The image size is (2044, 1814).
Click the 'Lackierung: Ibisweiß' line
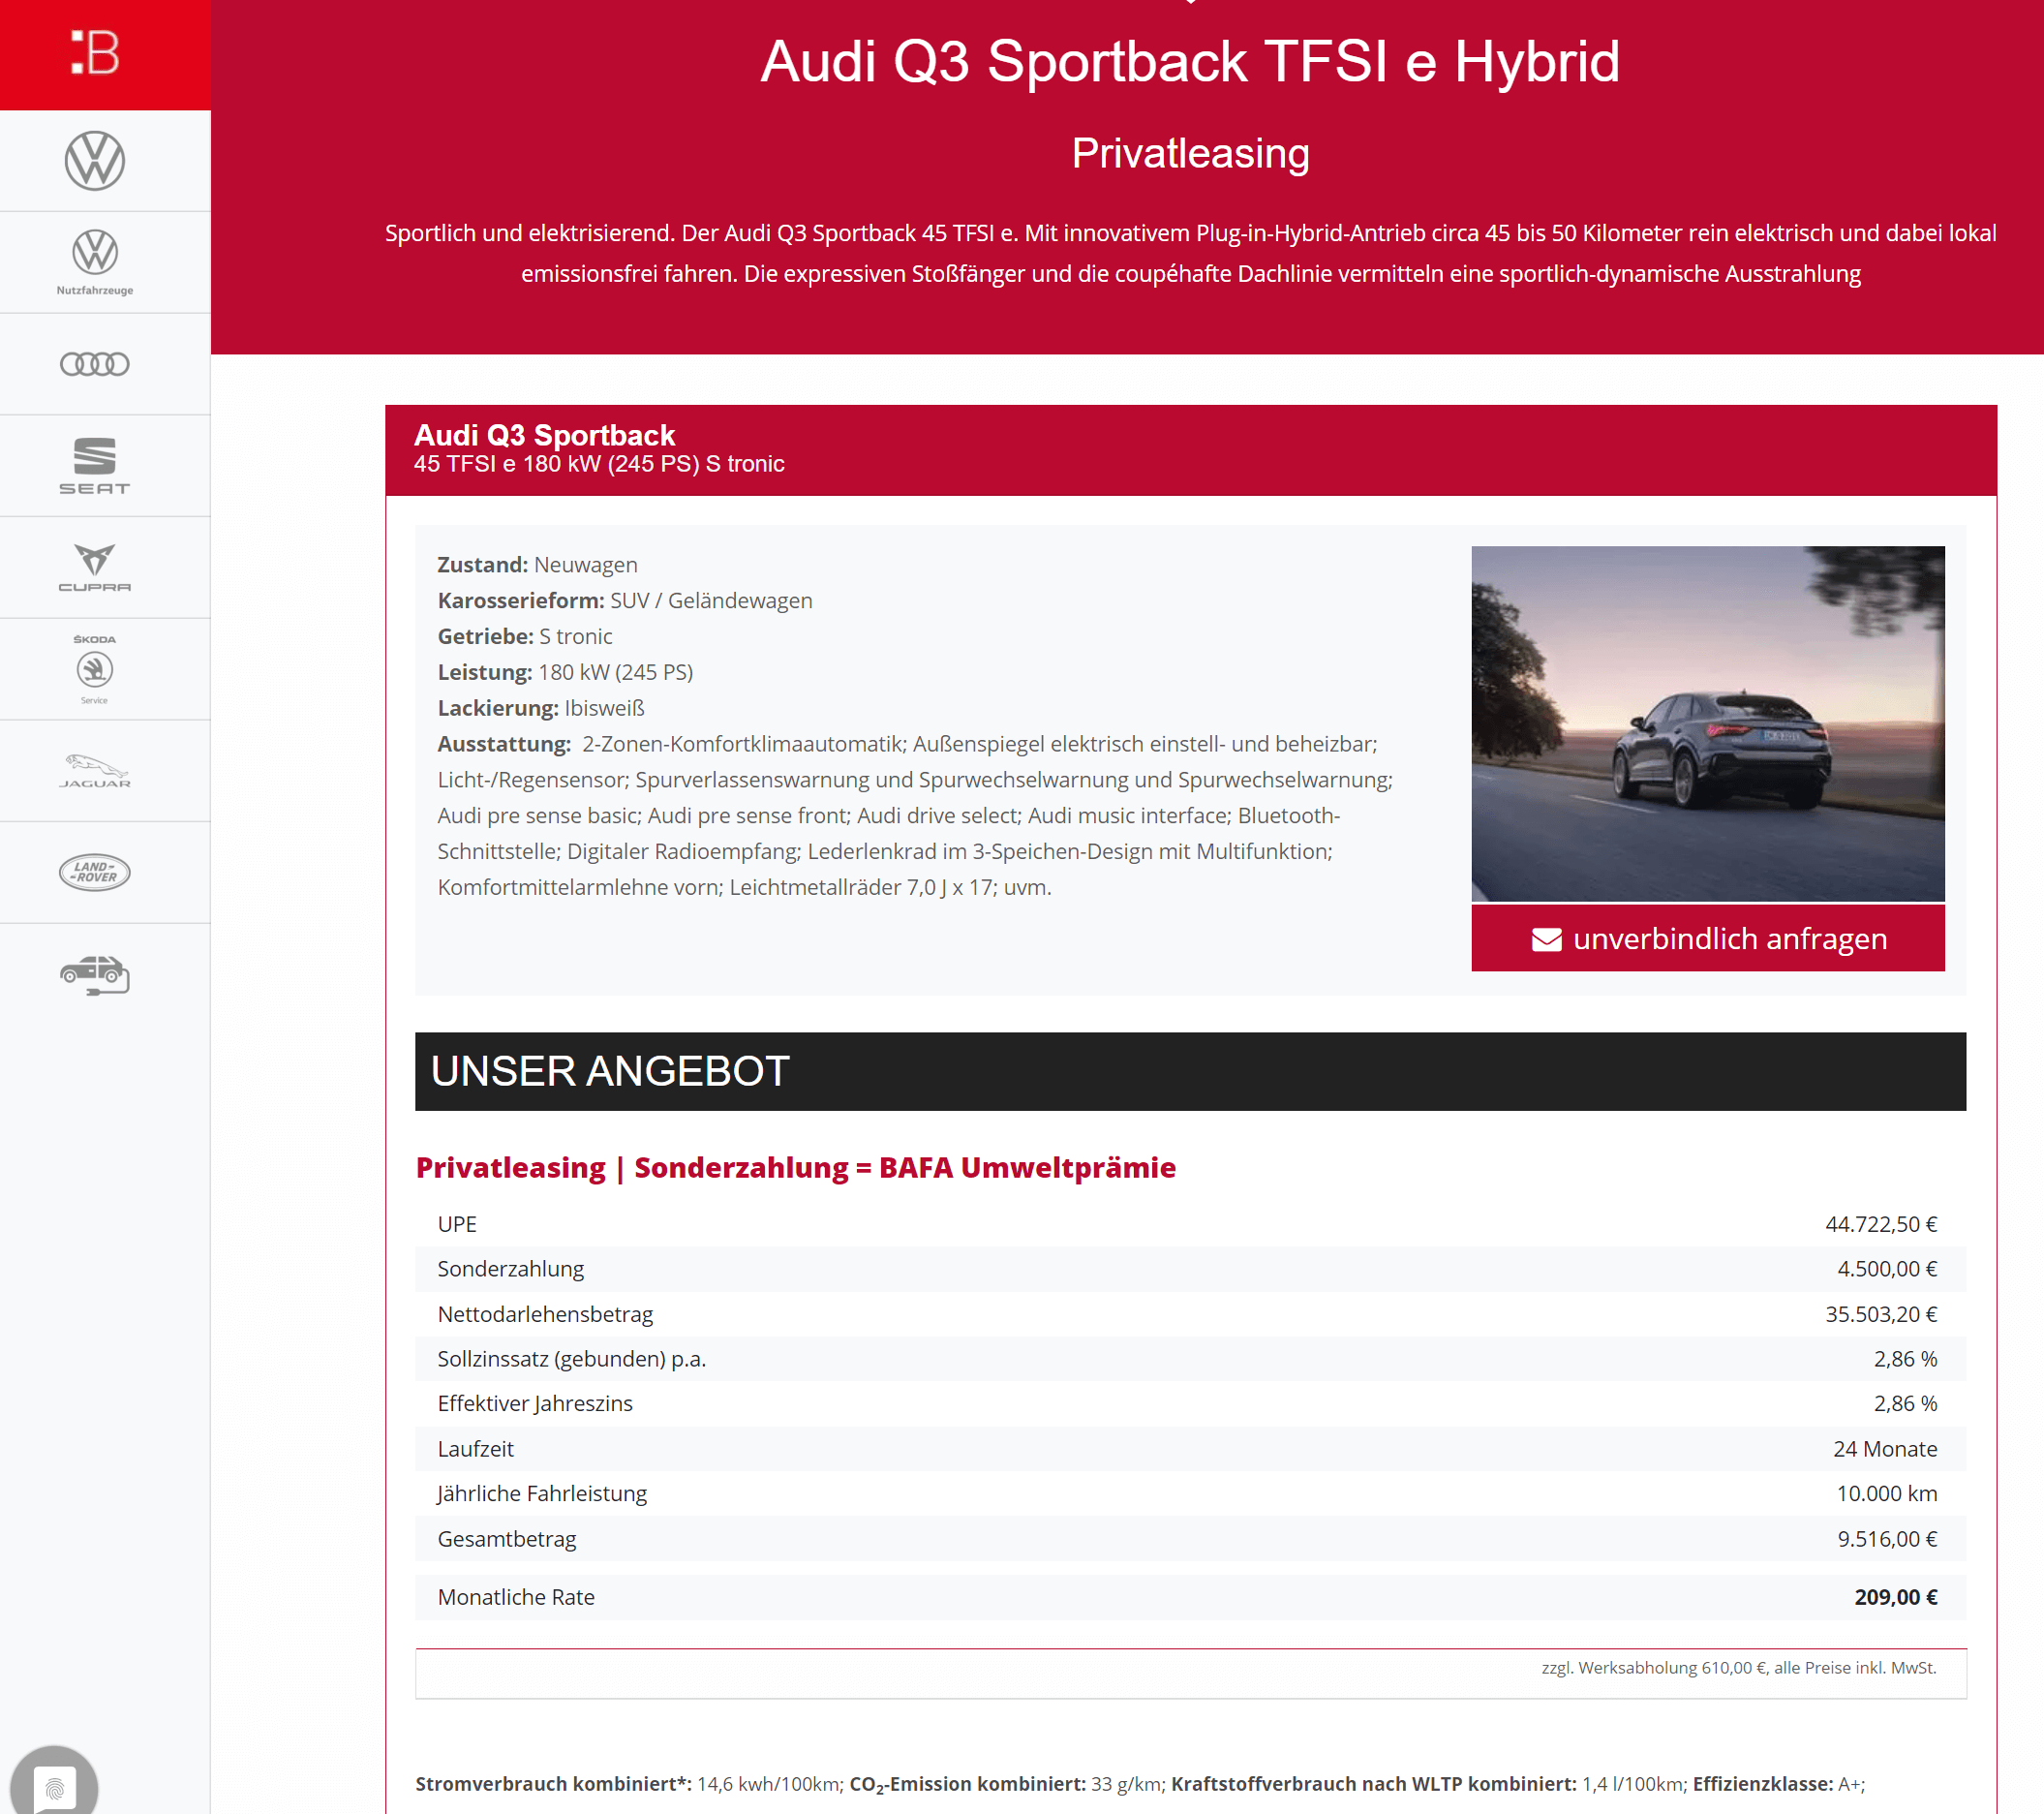tap(540, 708)
